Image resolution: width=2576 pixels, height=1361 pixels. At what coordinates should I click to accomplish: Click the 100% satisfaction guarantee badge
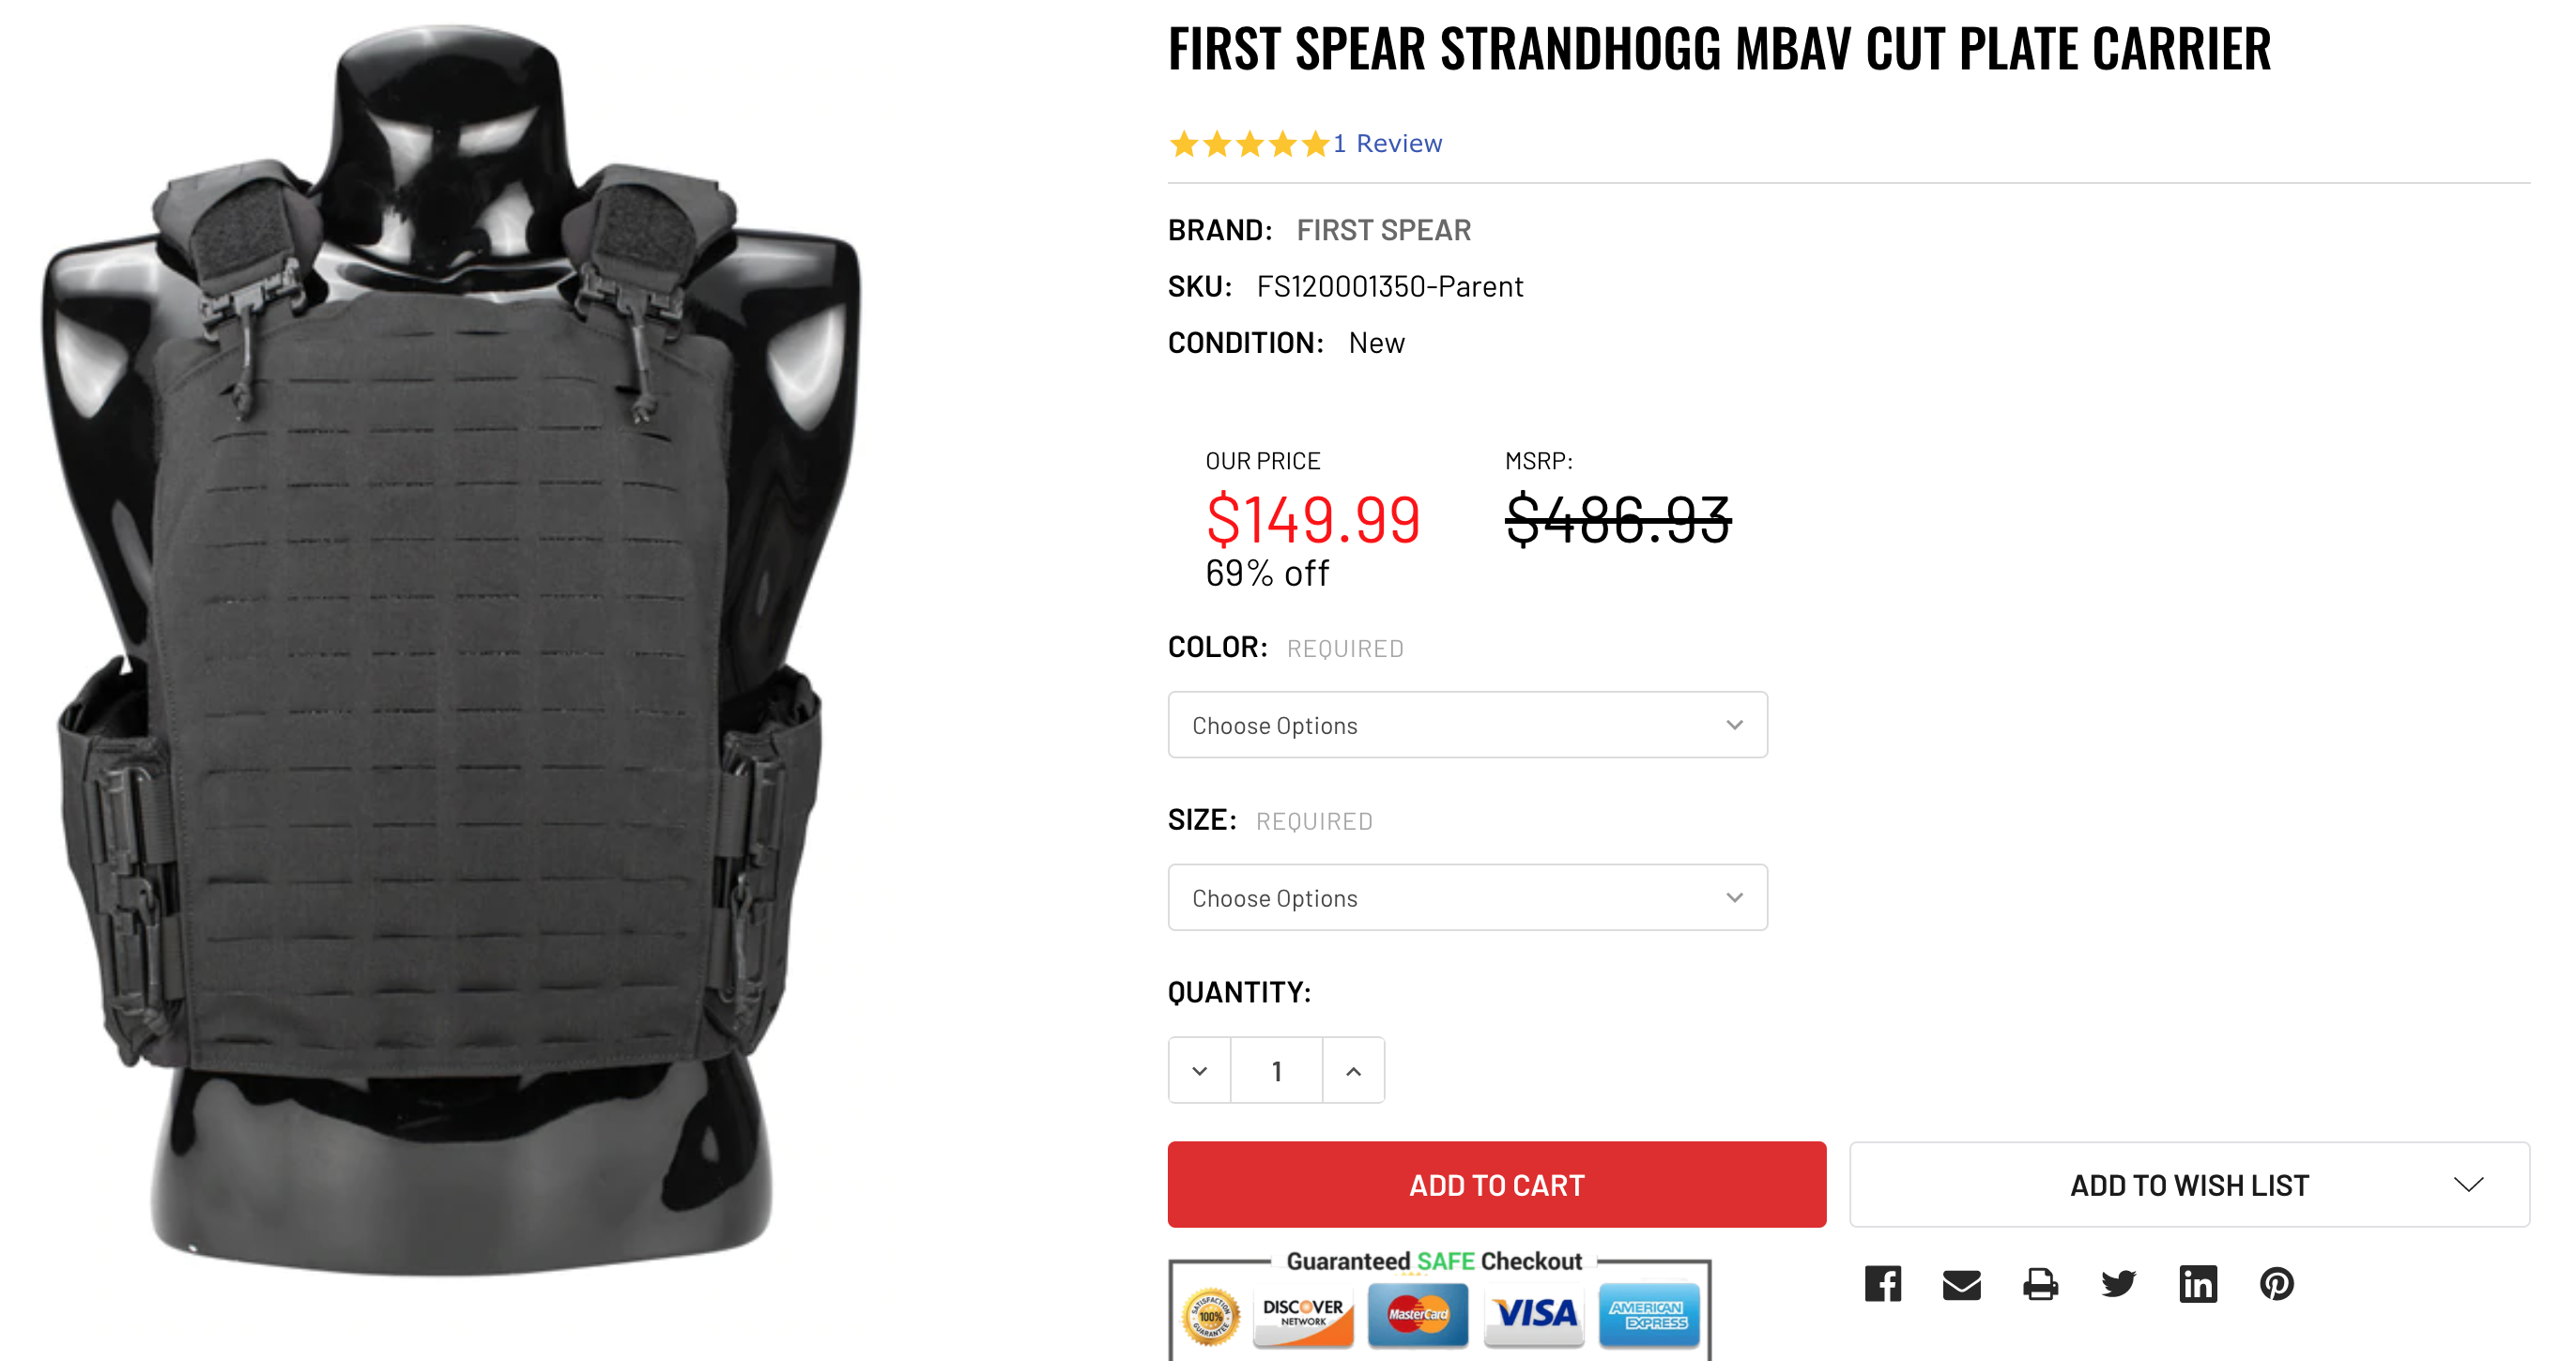pyautogui.click(x=1210, y=1316)
